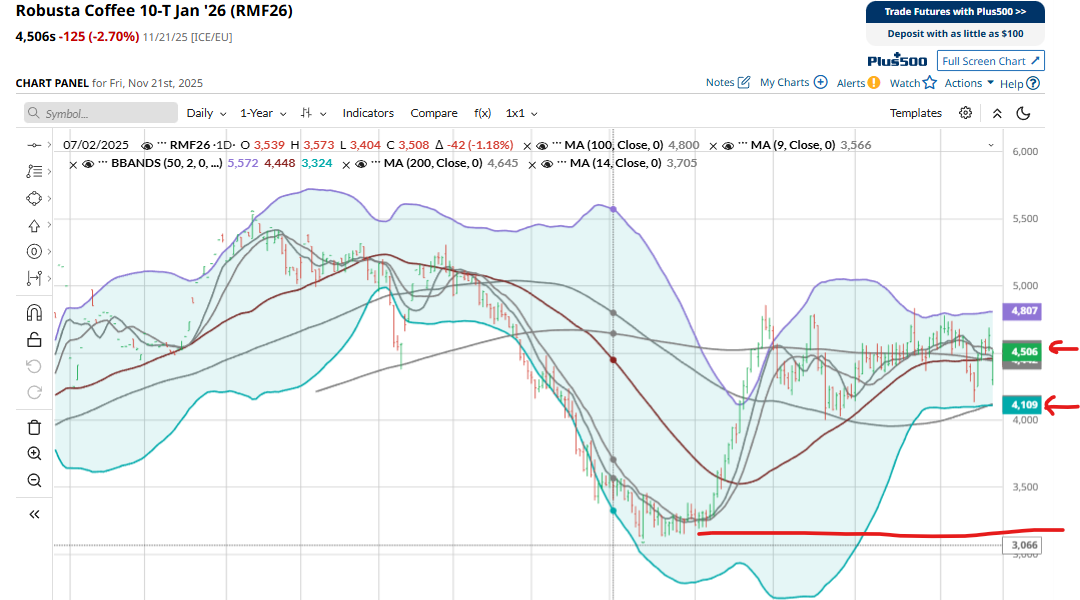Hide the BBANDS (50, 2, 0) indicator
Viewport: 1080px width, 600px height.
88,163
